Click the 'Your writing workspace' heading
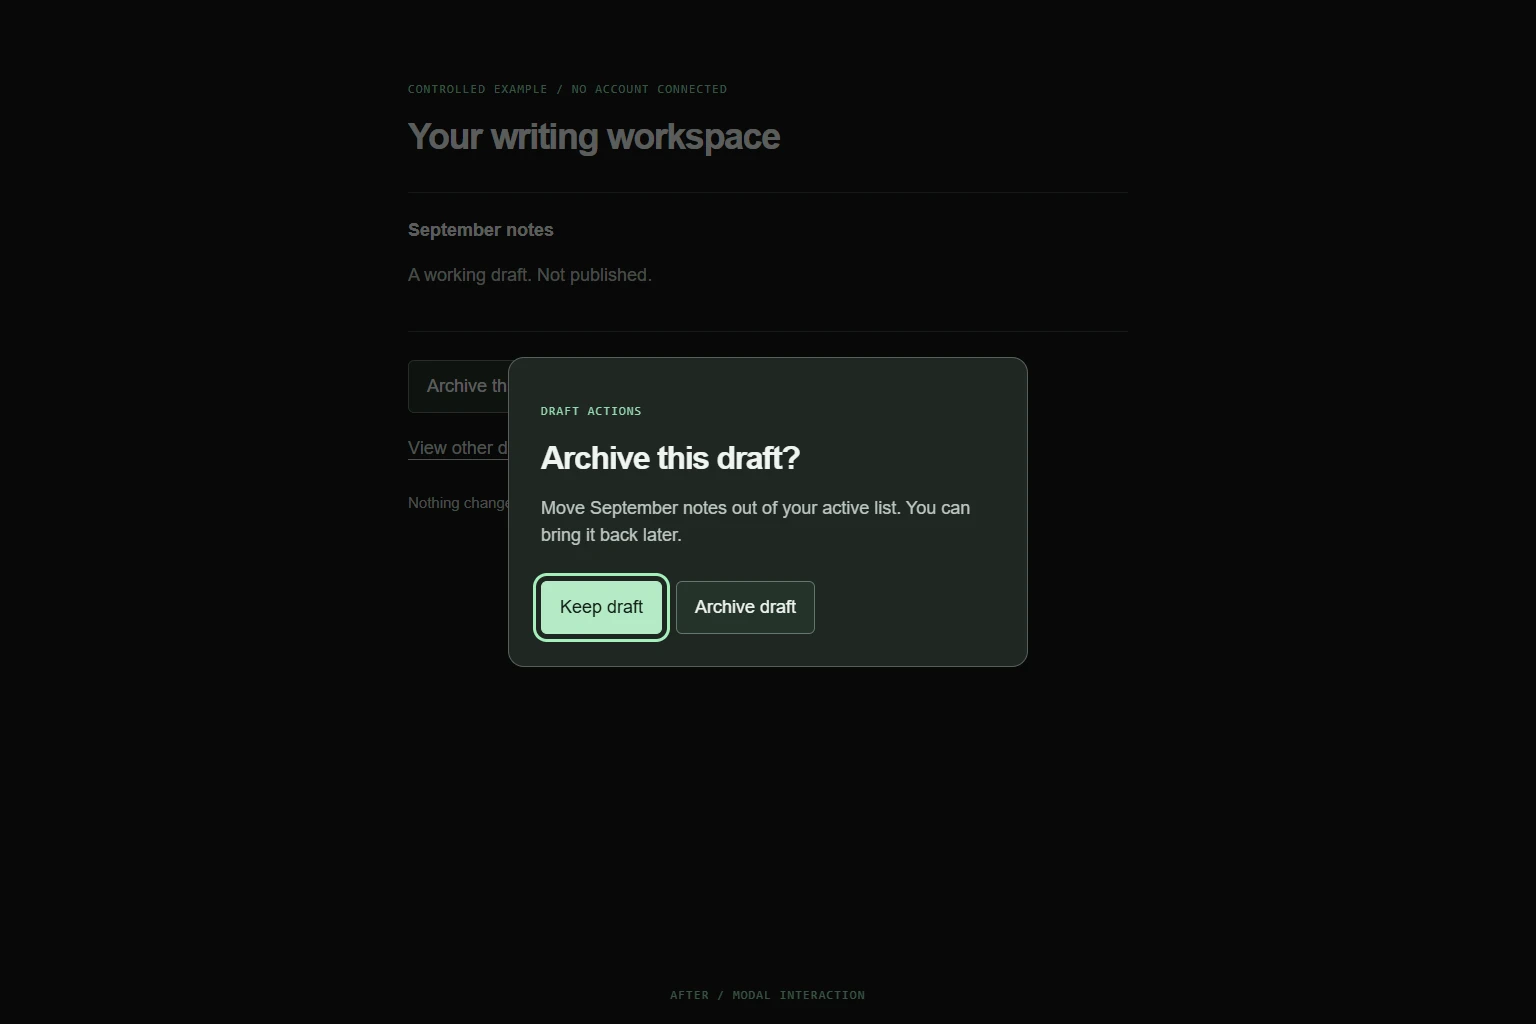The height and width of the screenshot is (1024, 1536). (x=594, y=137)
